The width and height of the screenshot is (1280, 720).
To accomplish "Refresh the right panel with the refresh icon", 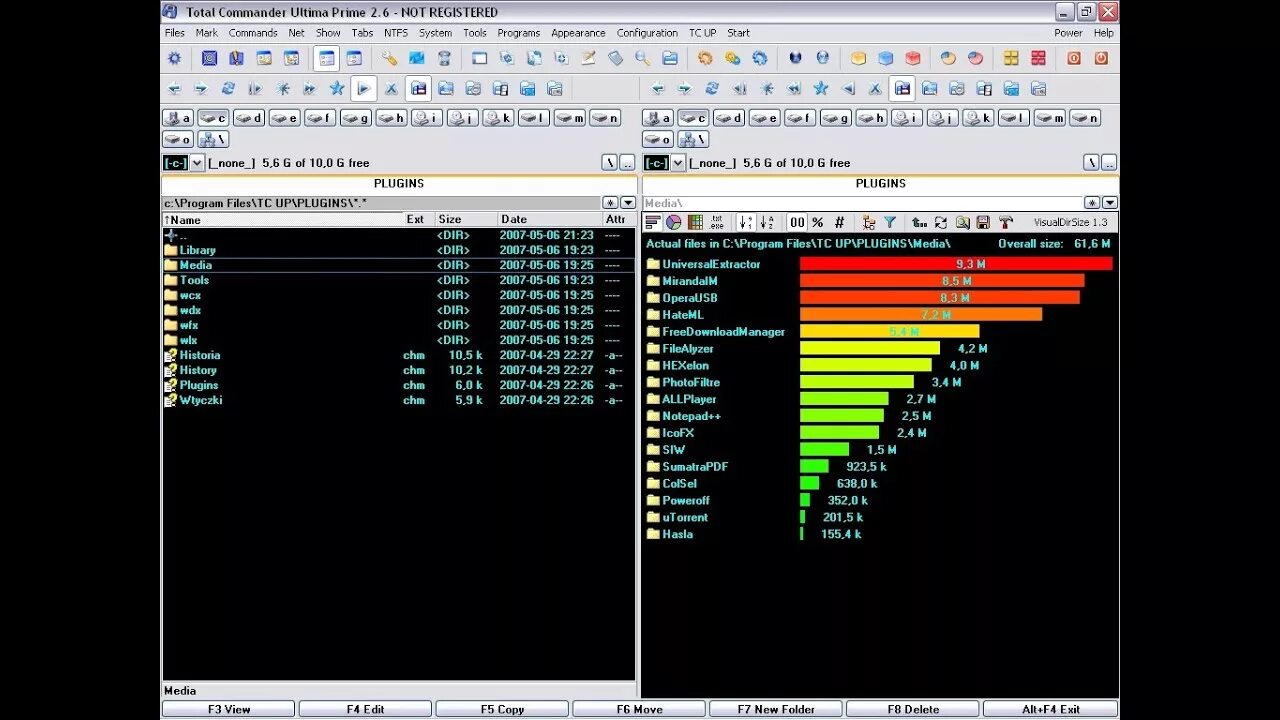I will 712,89.
